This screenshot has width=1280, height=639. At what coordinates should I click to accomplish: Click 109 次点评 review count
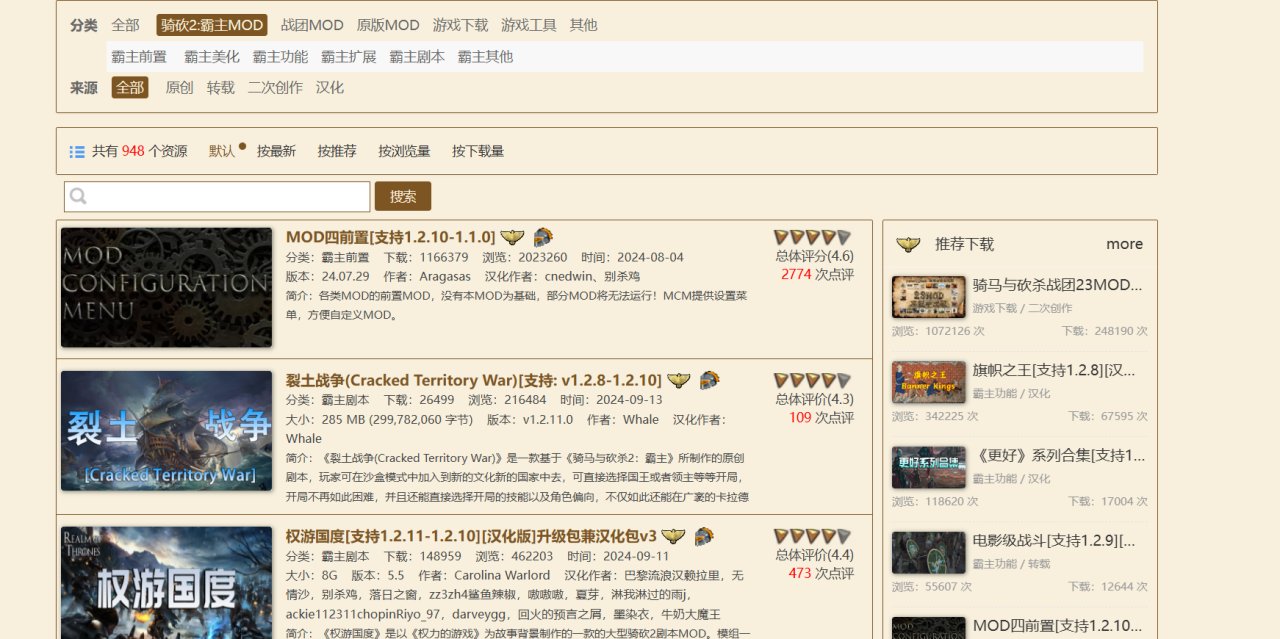821,417
